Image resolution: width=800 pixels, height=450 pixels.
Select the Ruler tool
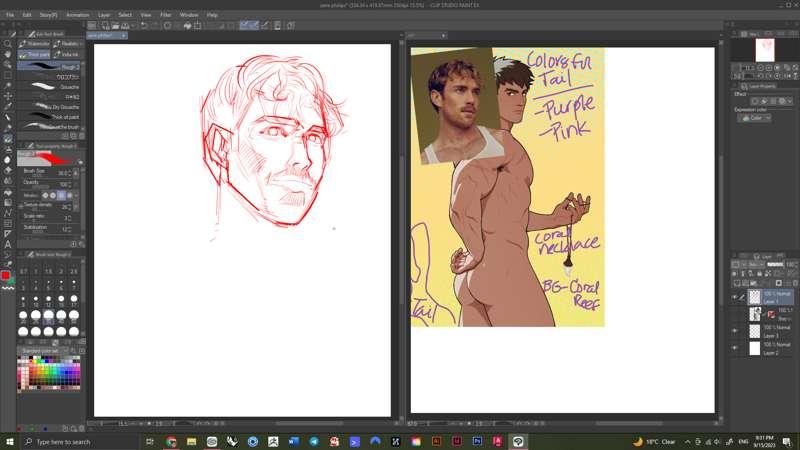coord(8,234)
